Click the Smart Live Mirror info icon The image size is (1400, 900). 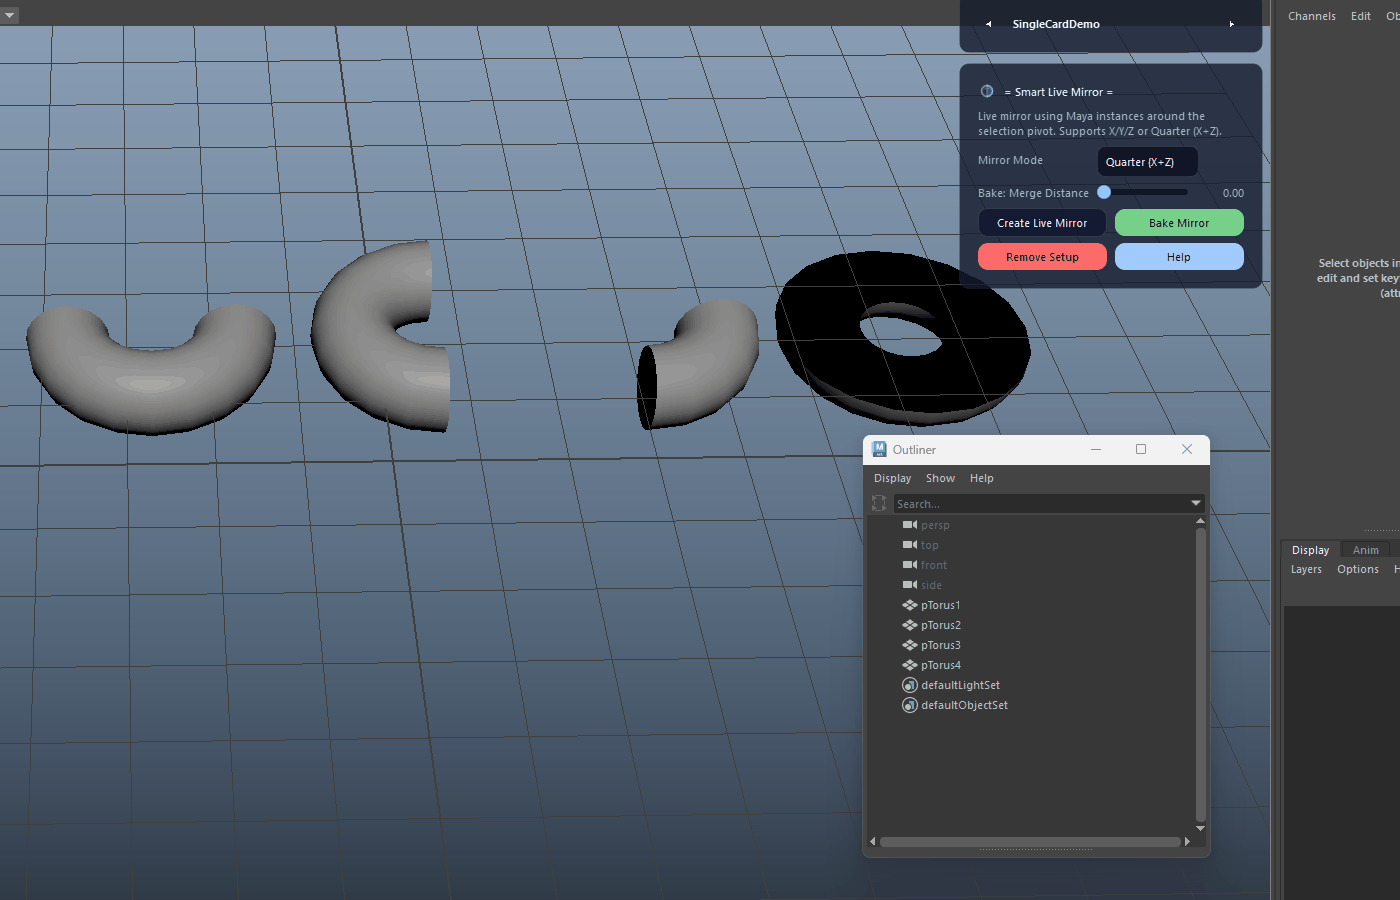(x=987, y=91)
